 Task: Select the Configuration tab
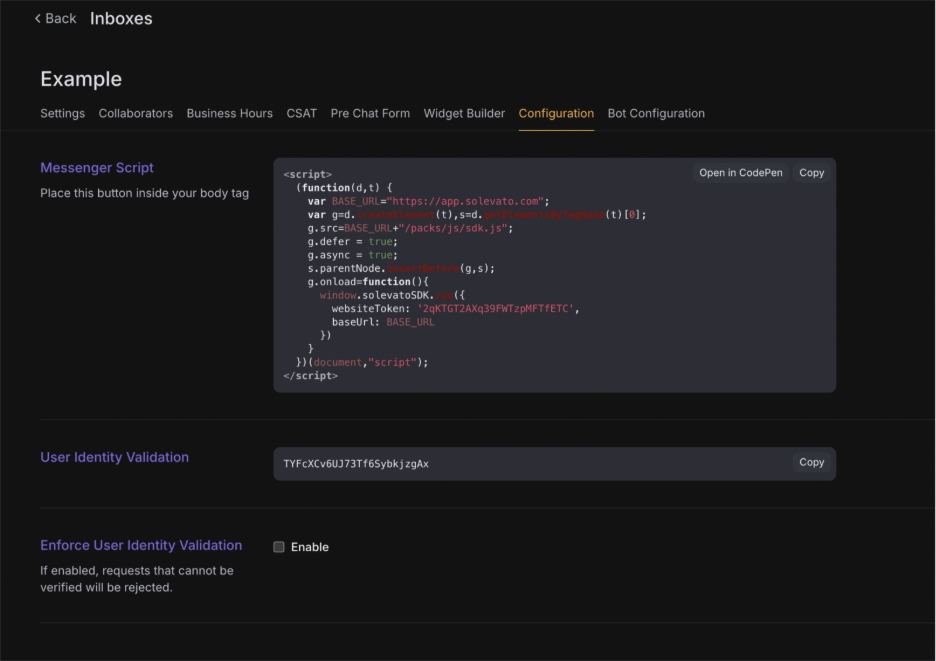[x=556, y=113]
